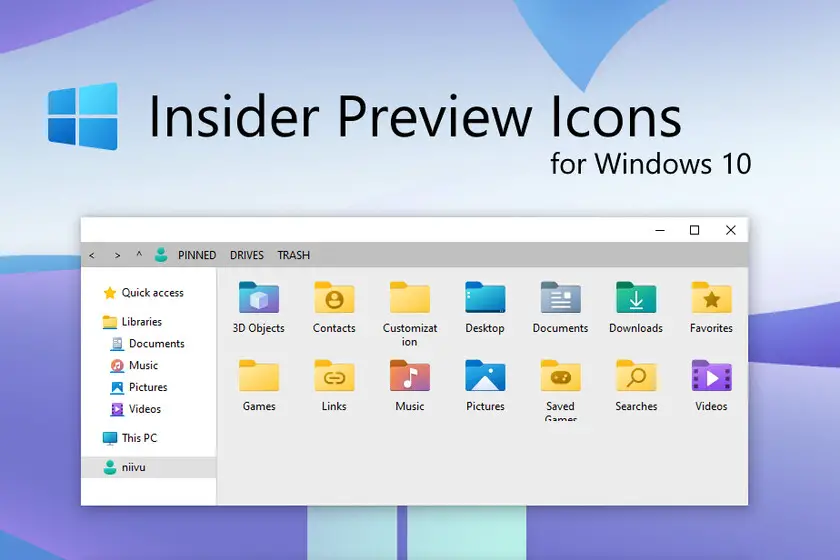Close the file explorer window
Image resolution: width=840 pixels, height=560 pixels.
(731, 230)
